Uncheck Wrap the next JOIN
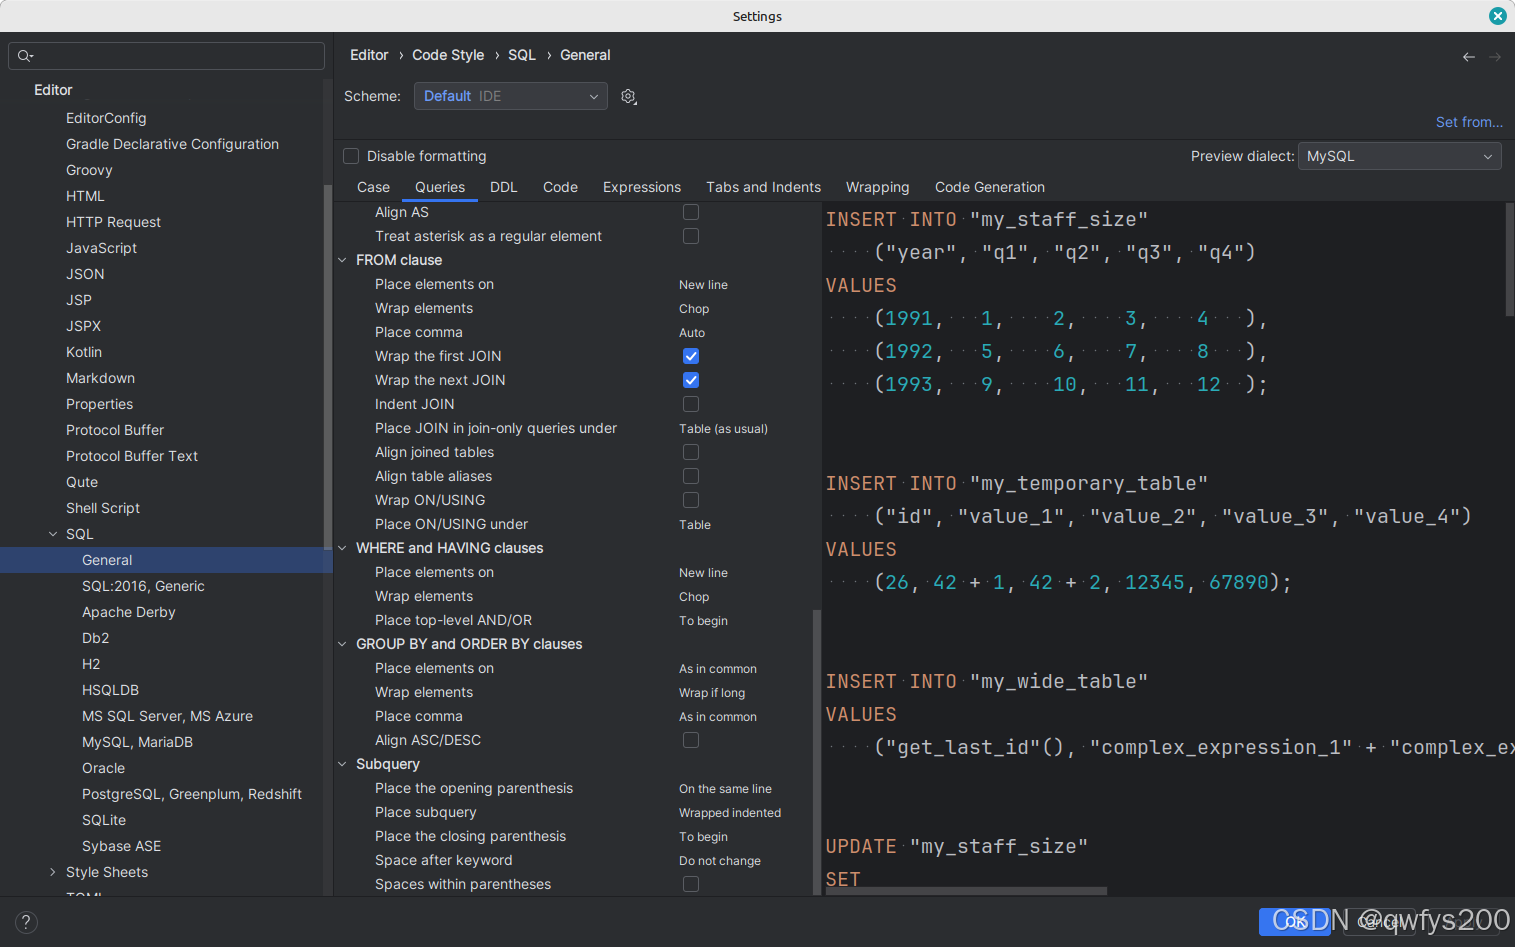1515x947 pixels. pyautogui.click(x=691, y=380)
